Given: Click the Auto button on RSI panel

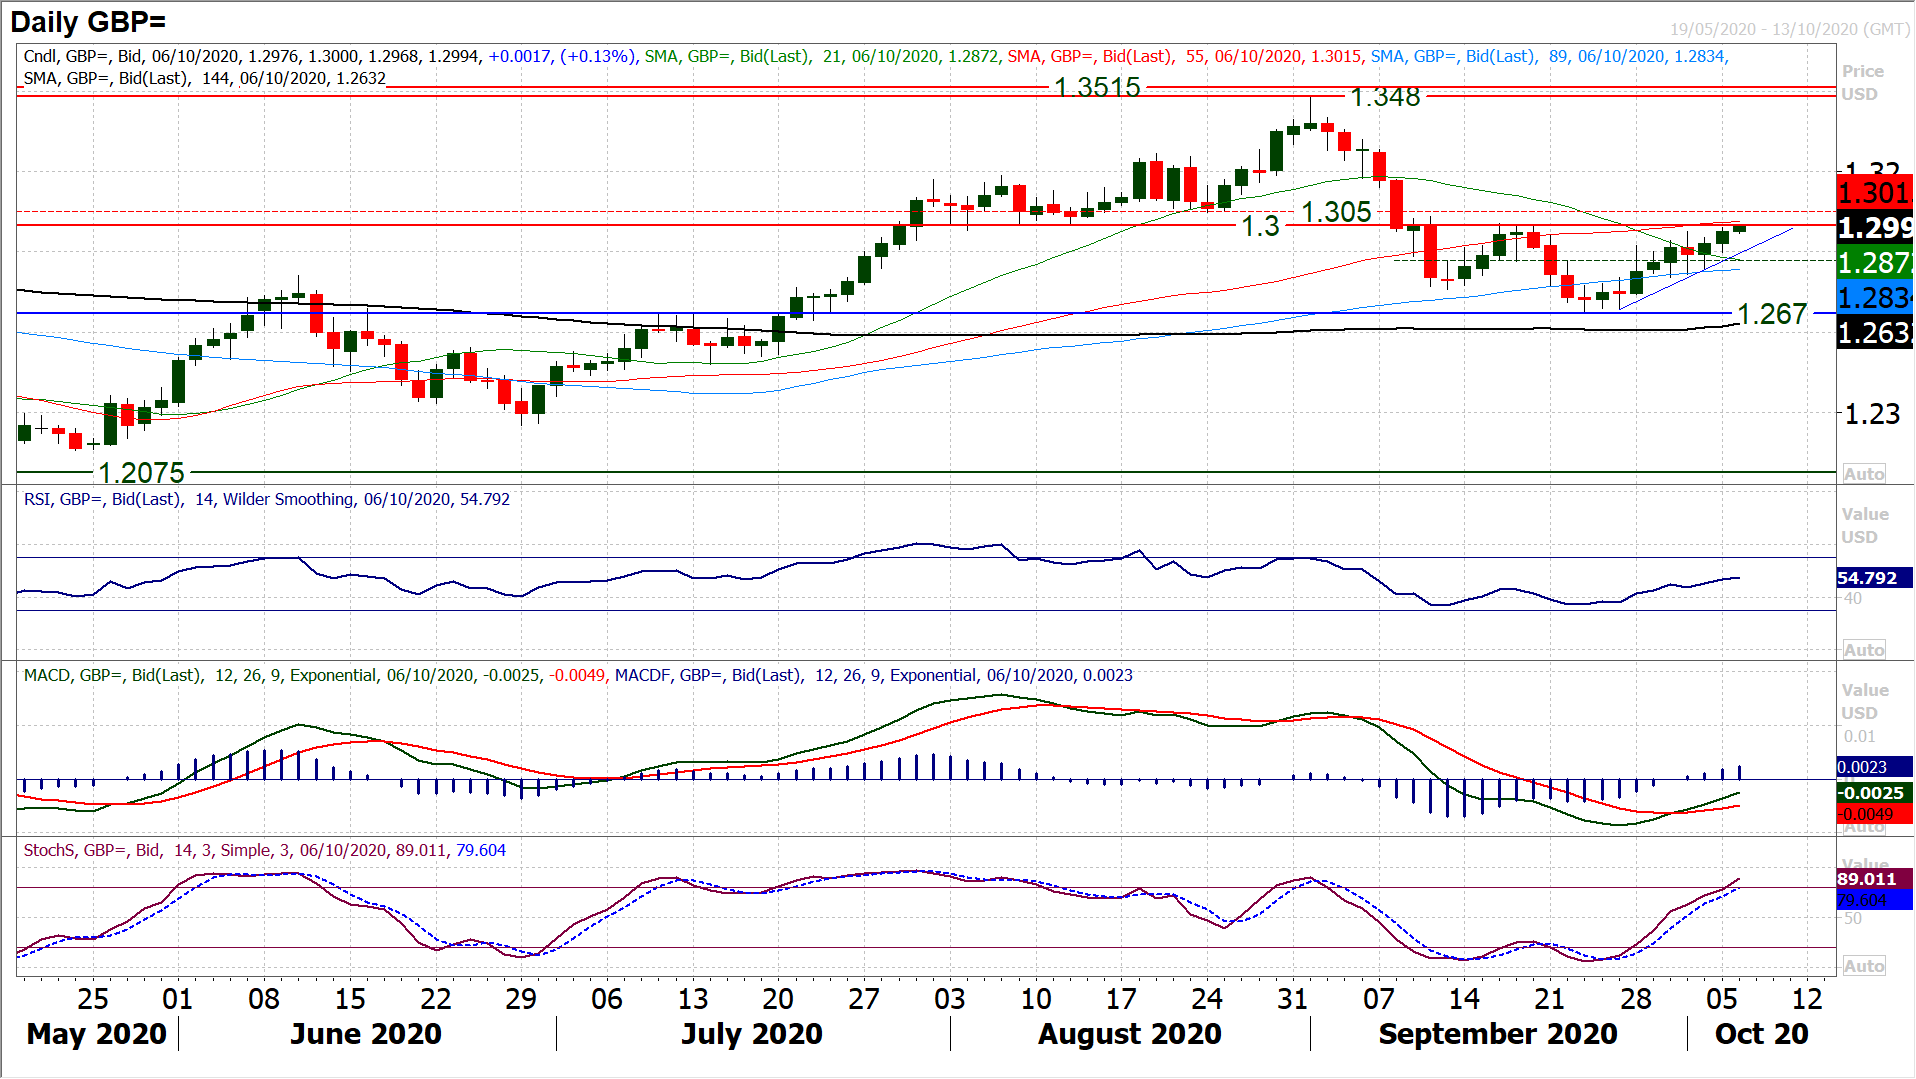Looking at the screenshot, I should [x=1864, y=650].
